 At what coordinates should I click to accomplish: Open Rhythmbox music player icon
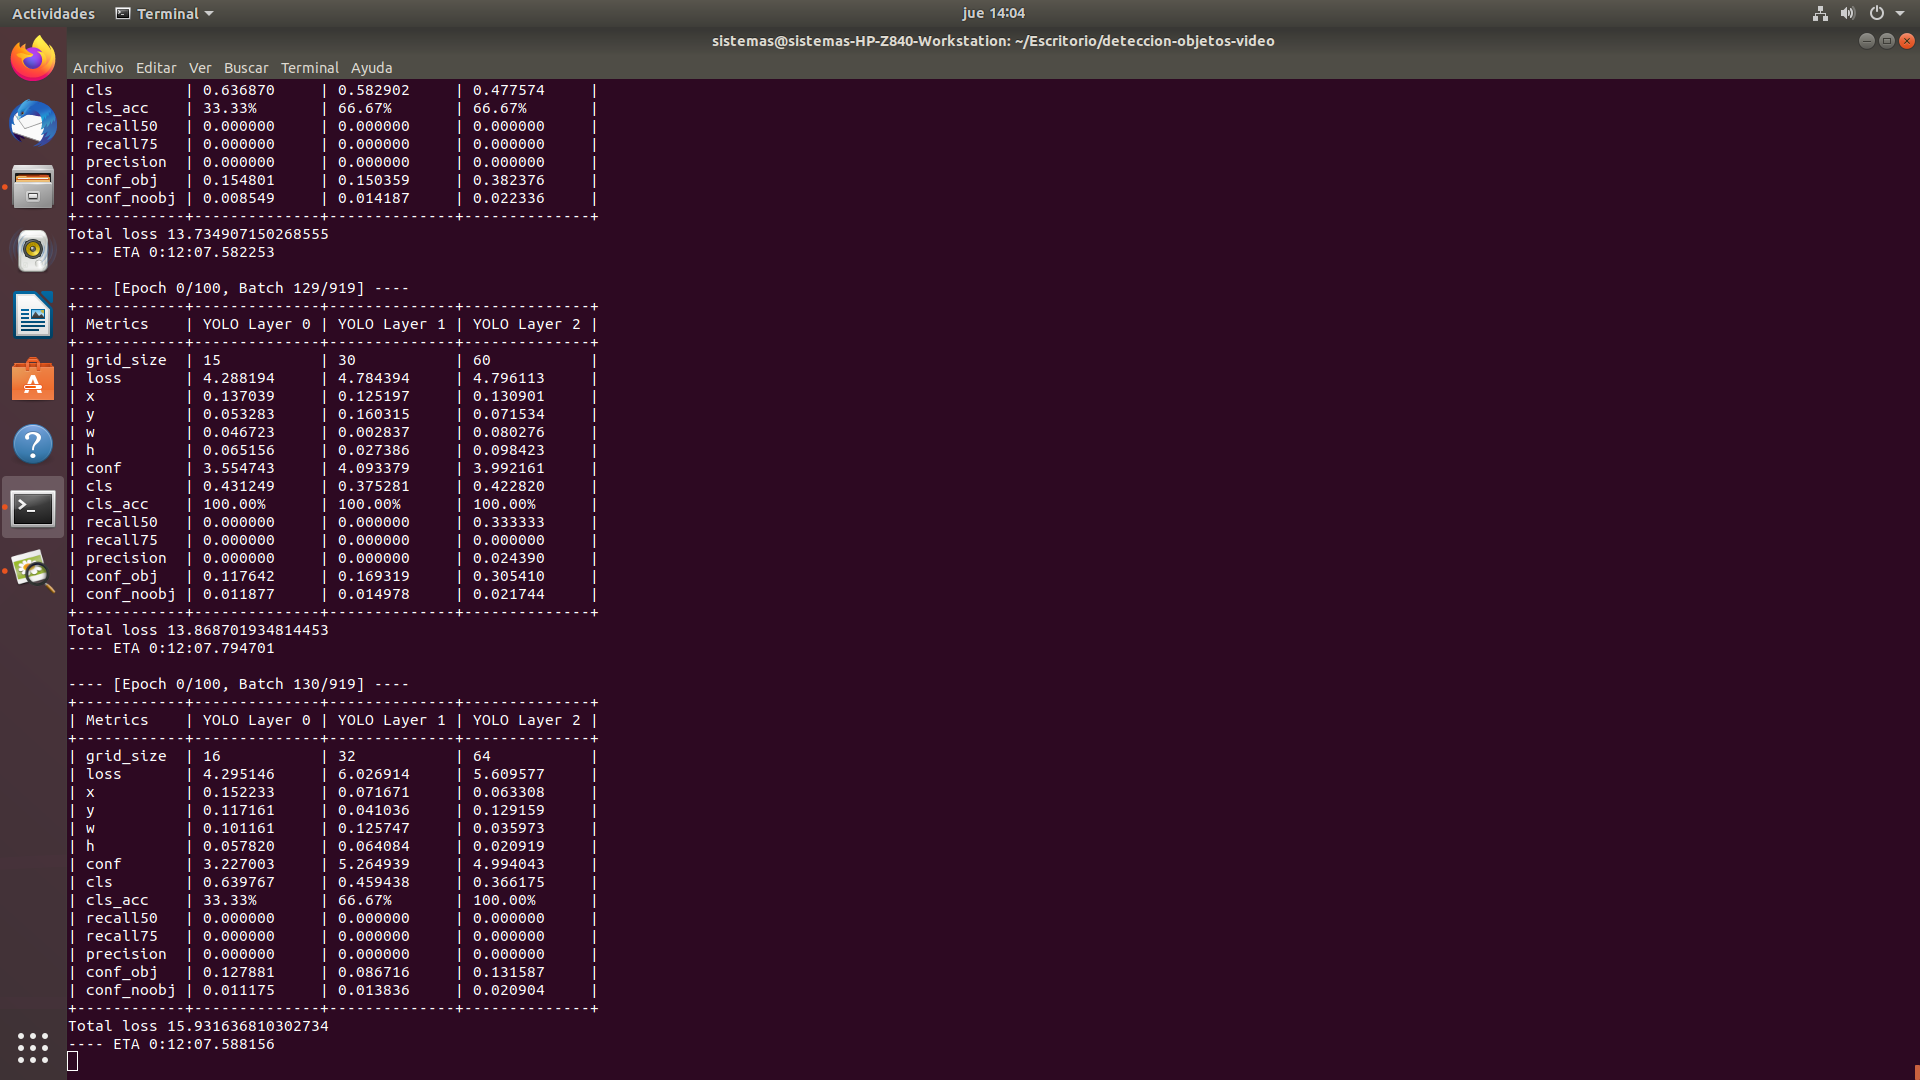coord(33,251)
